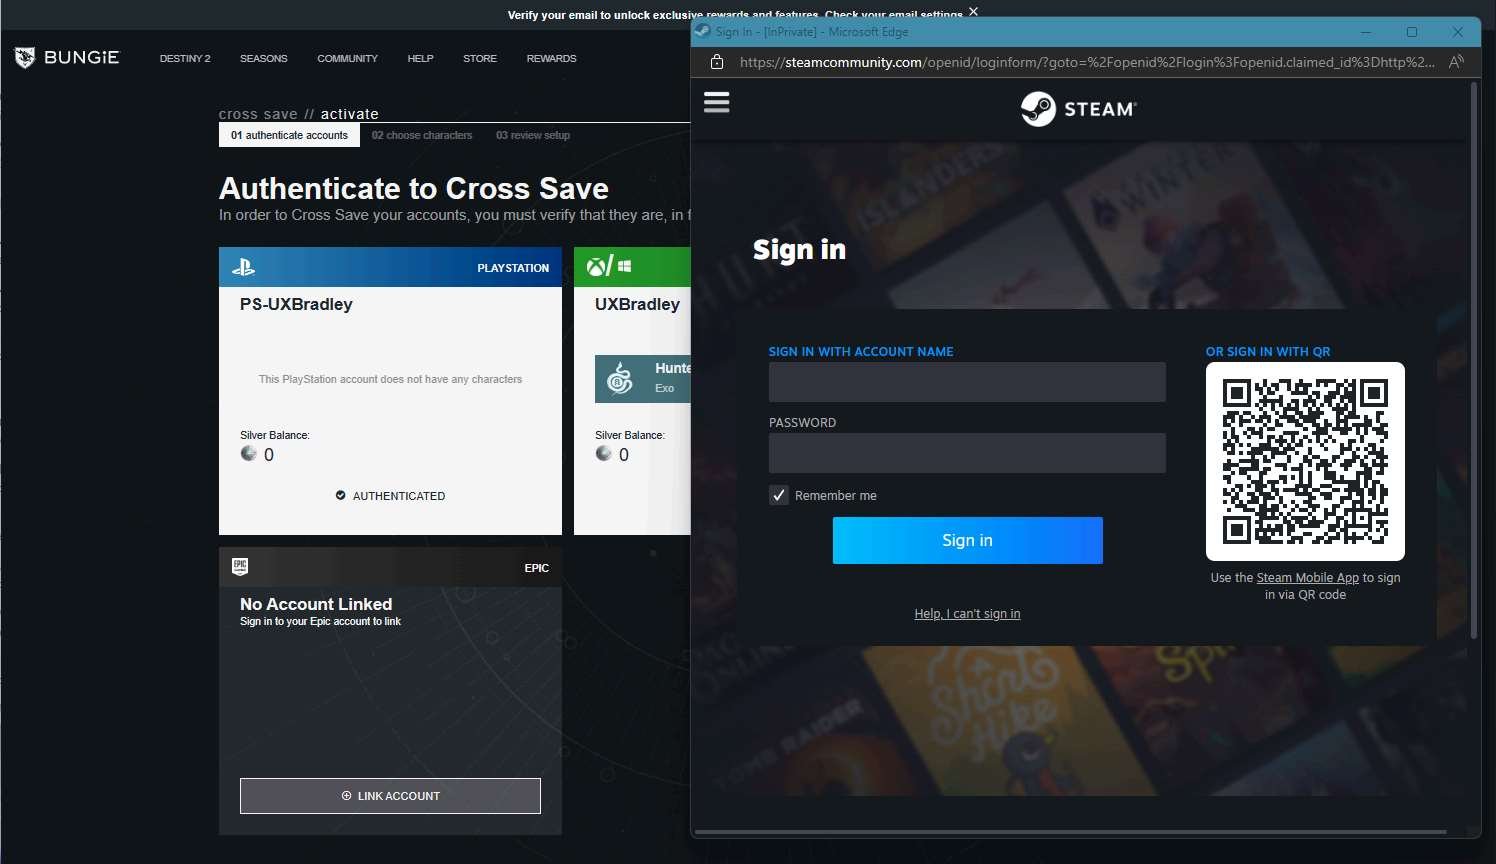The image size is (1496, 864).
Task: Focus the Steam account name field
Action: pyautogui.click(x=967, y=382)
